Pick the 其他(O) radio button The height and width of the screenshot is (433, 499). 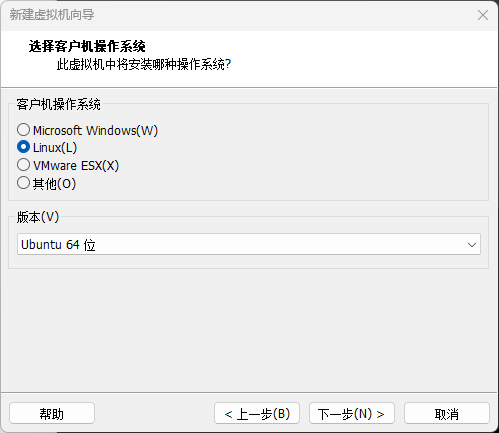pyautogui.click(x=23, y=183)
